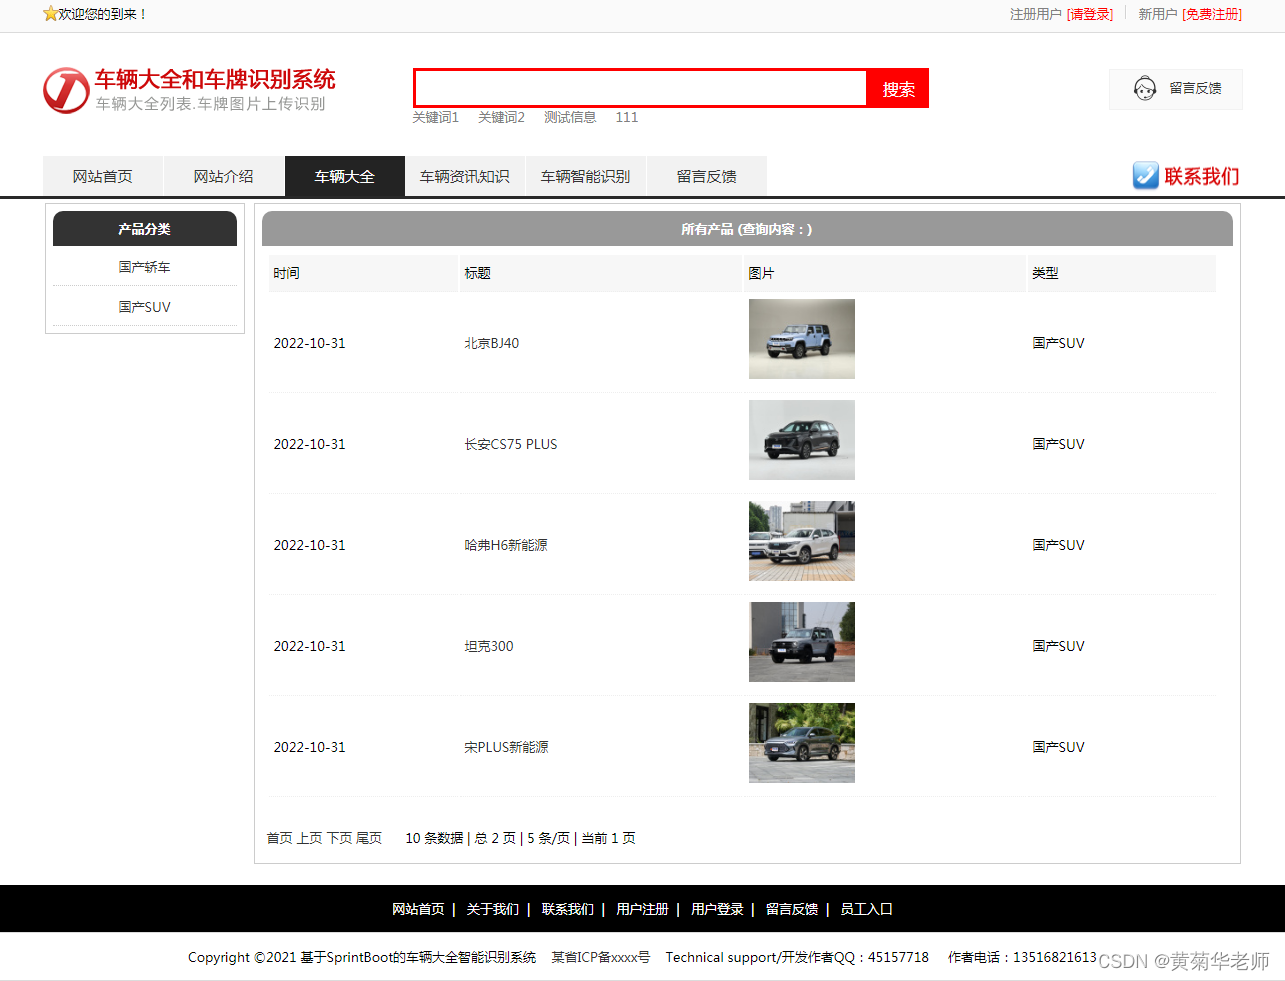Click the 车辆大全和车牌识别系统 site title
This screenshot has width=1285, height=981.
point(215,79)
